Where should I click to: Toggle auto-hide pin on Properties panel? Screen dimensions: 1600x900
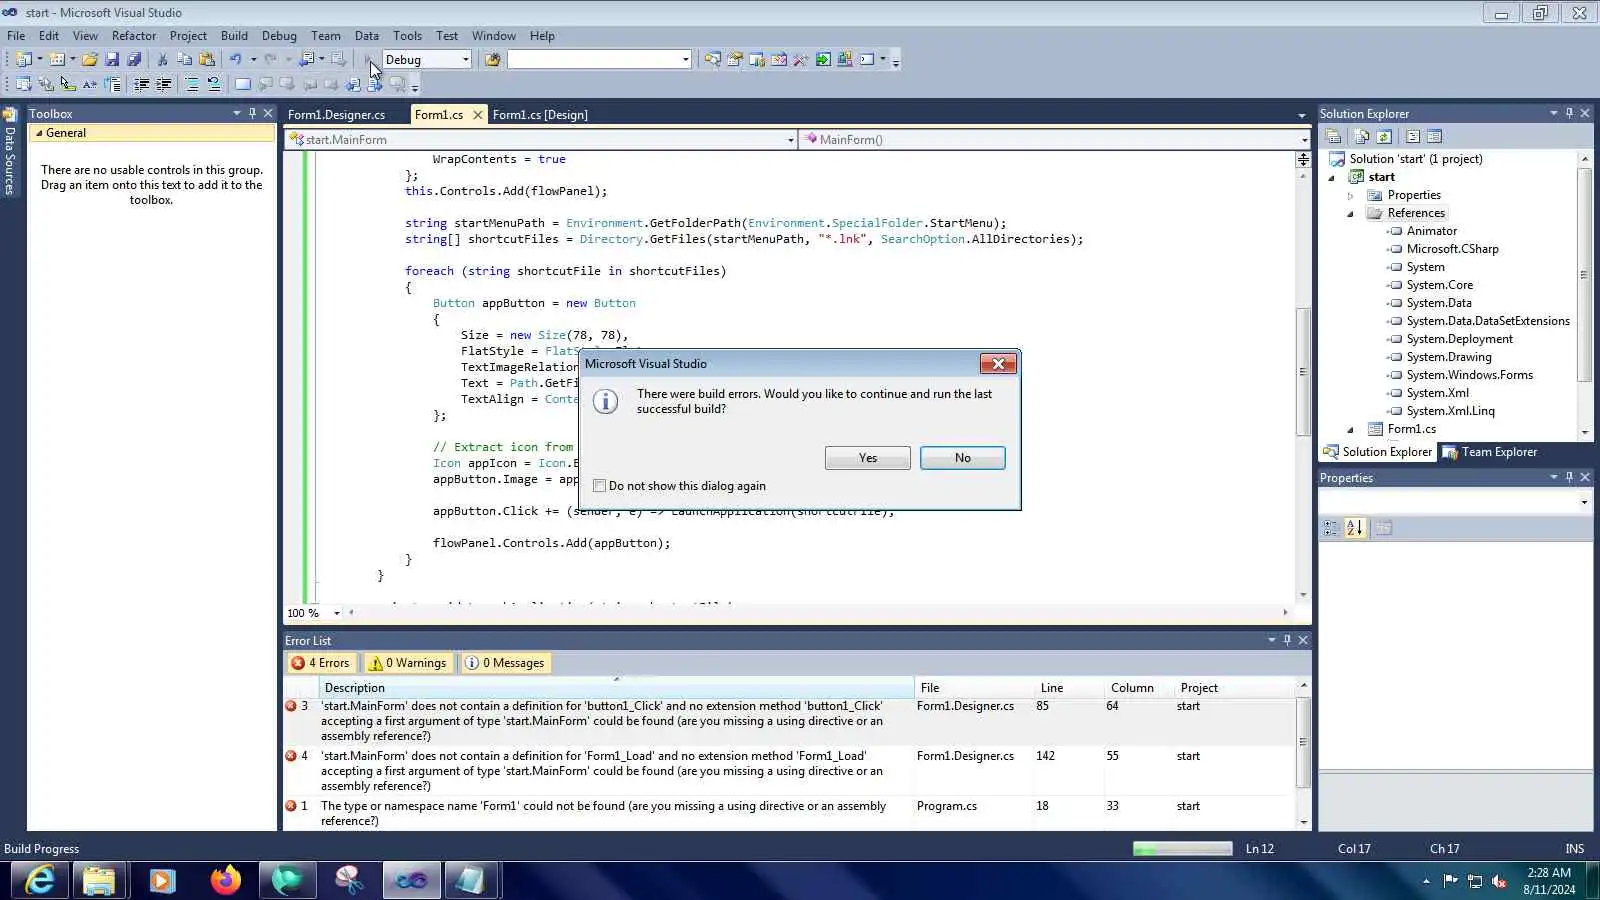[1569, 477]
